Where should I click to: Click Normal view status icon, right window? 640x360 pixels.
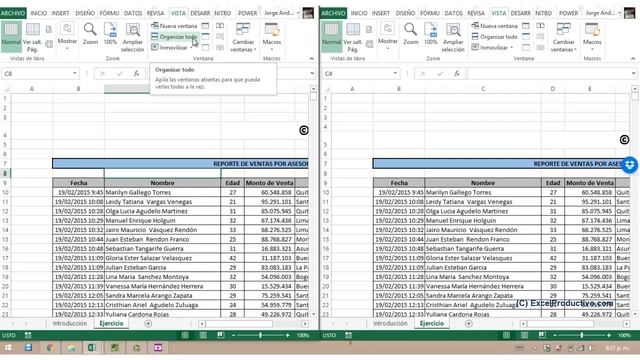[506, 335]
